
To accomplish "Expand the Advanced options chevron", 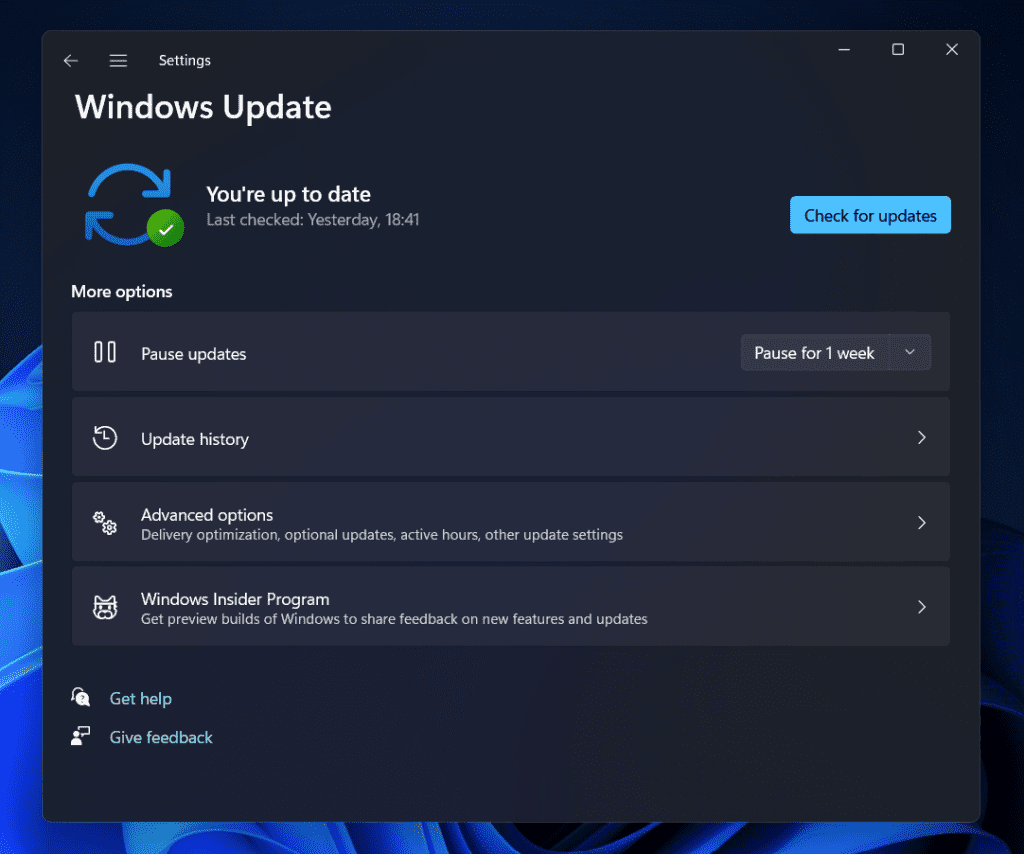I will [920, 522].
